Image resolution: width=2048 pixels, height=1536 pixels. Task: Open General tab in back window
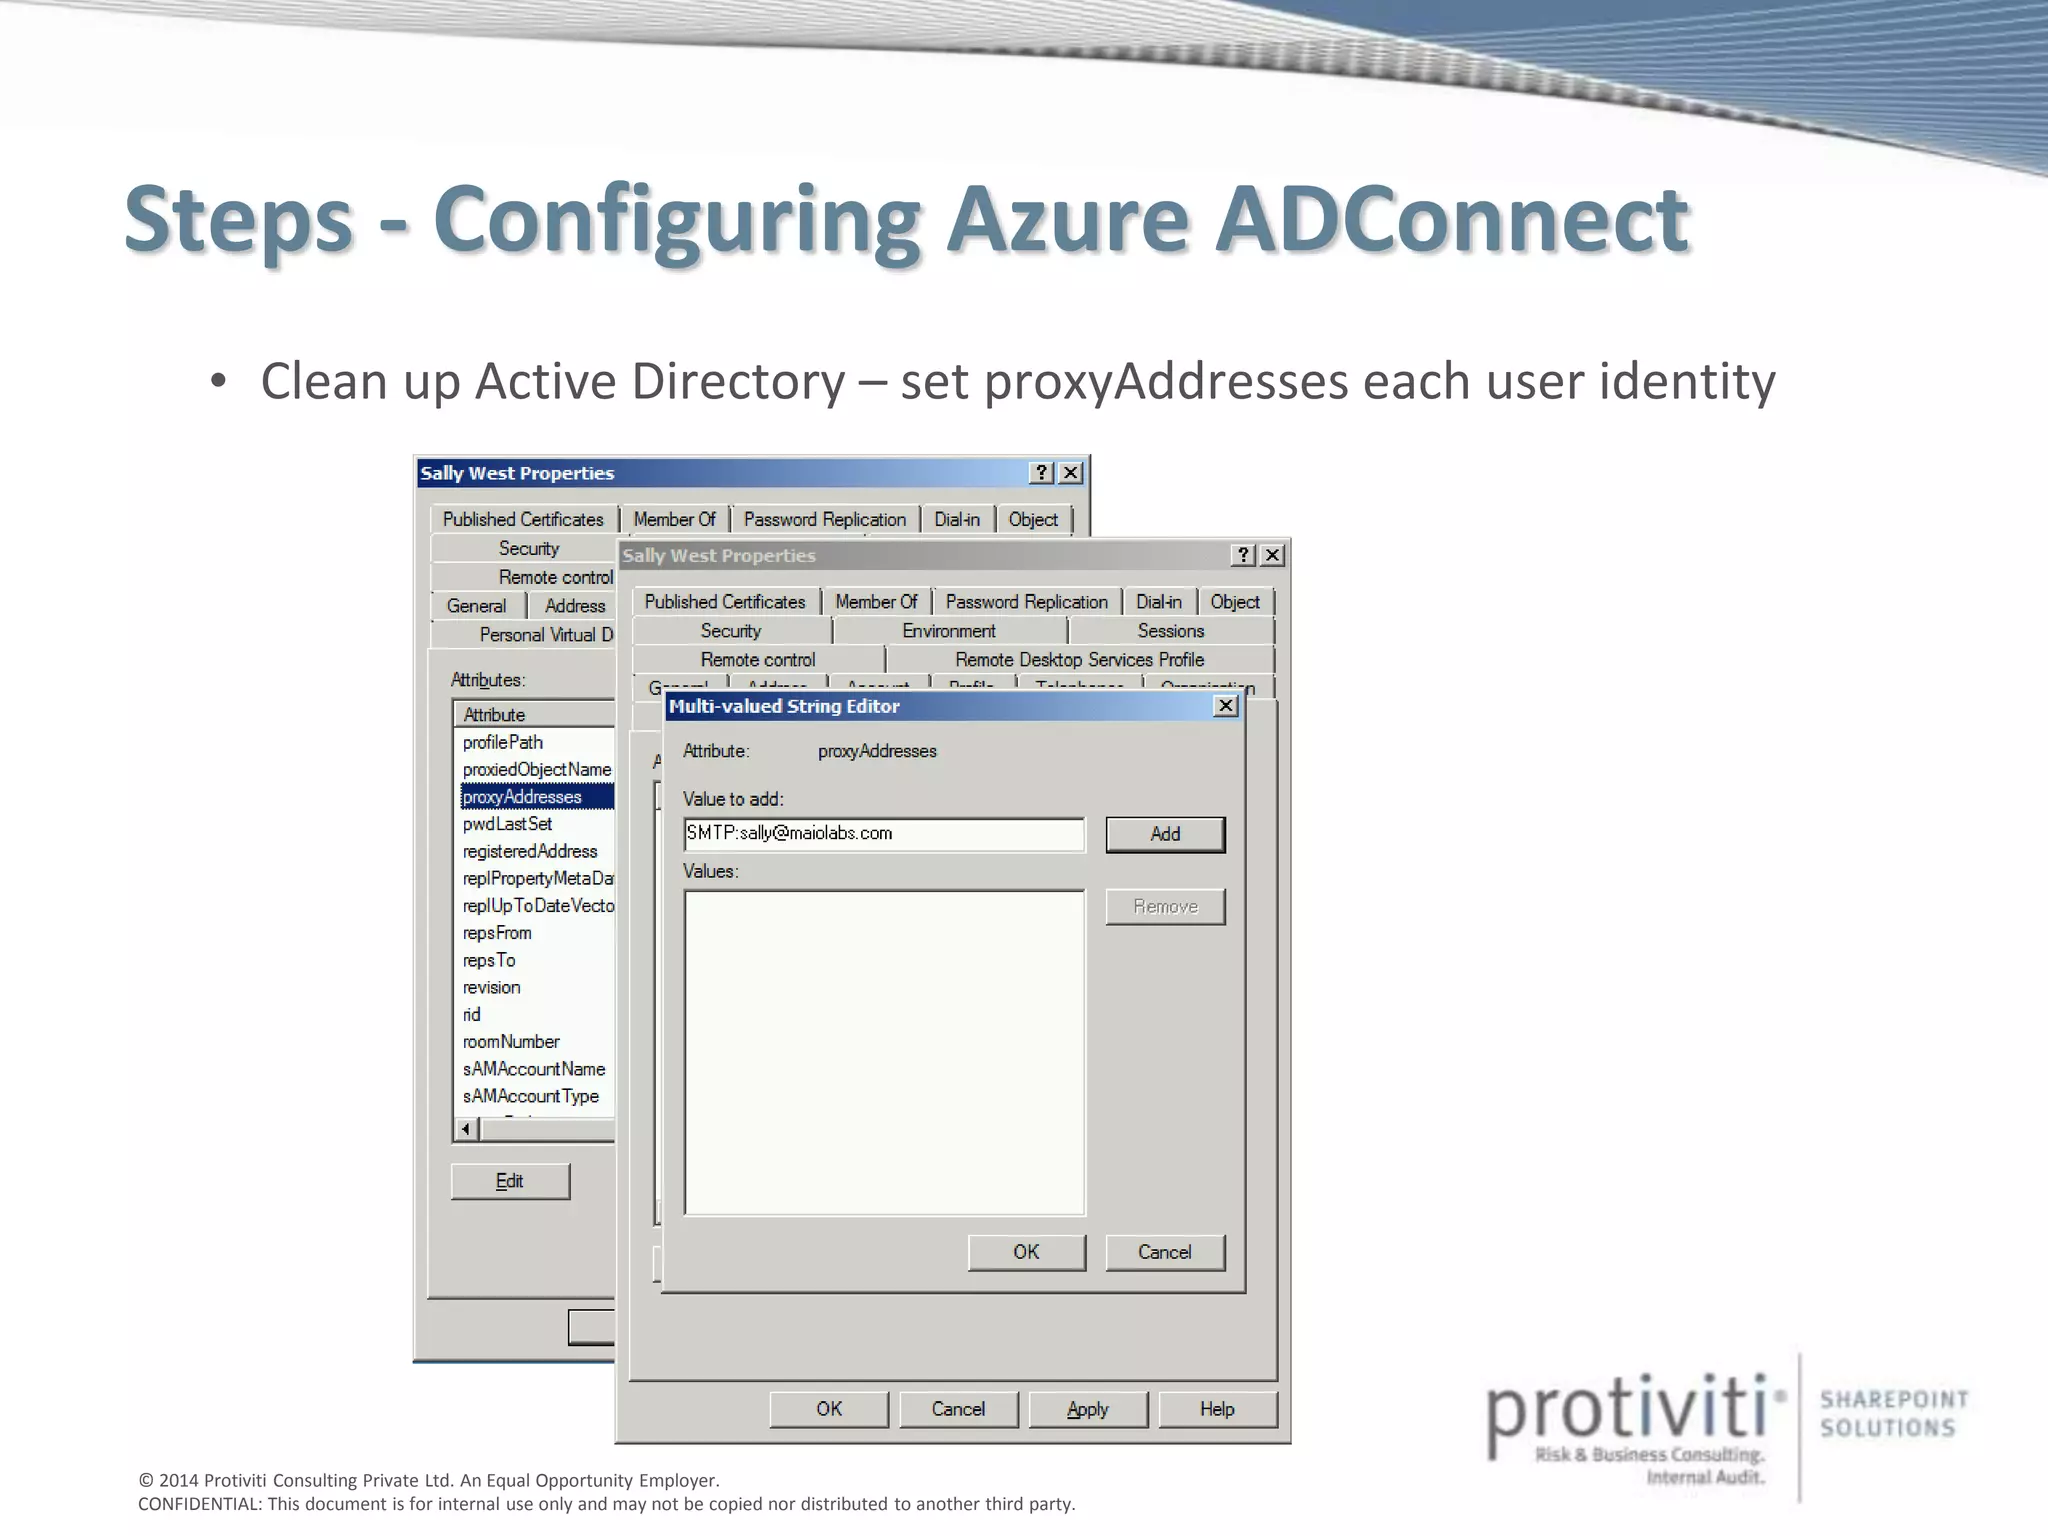click(x=476, y=606)
